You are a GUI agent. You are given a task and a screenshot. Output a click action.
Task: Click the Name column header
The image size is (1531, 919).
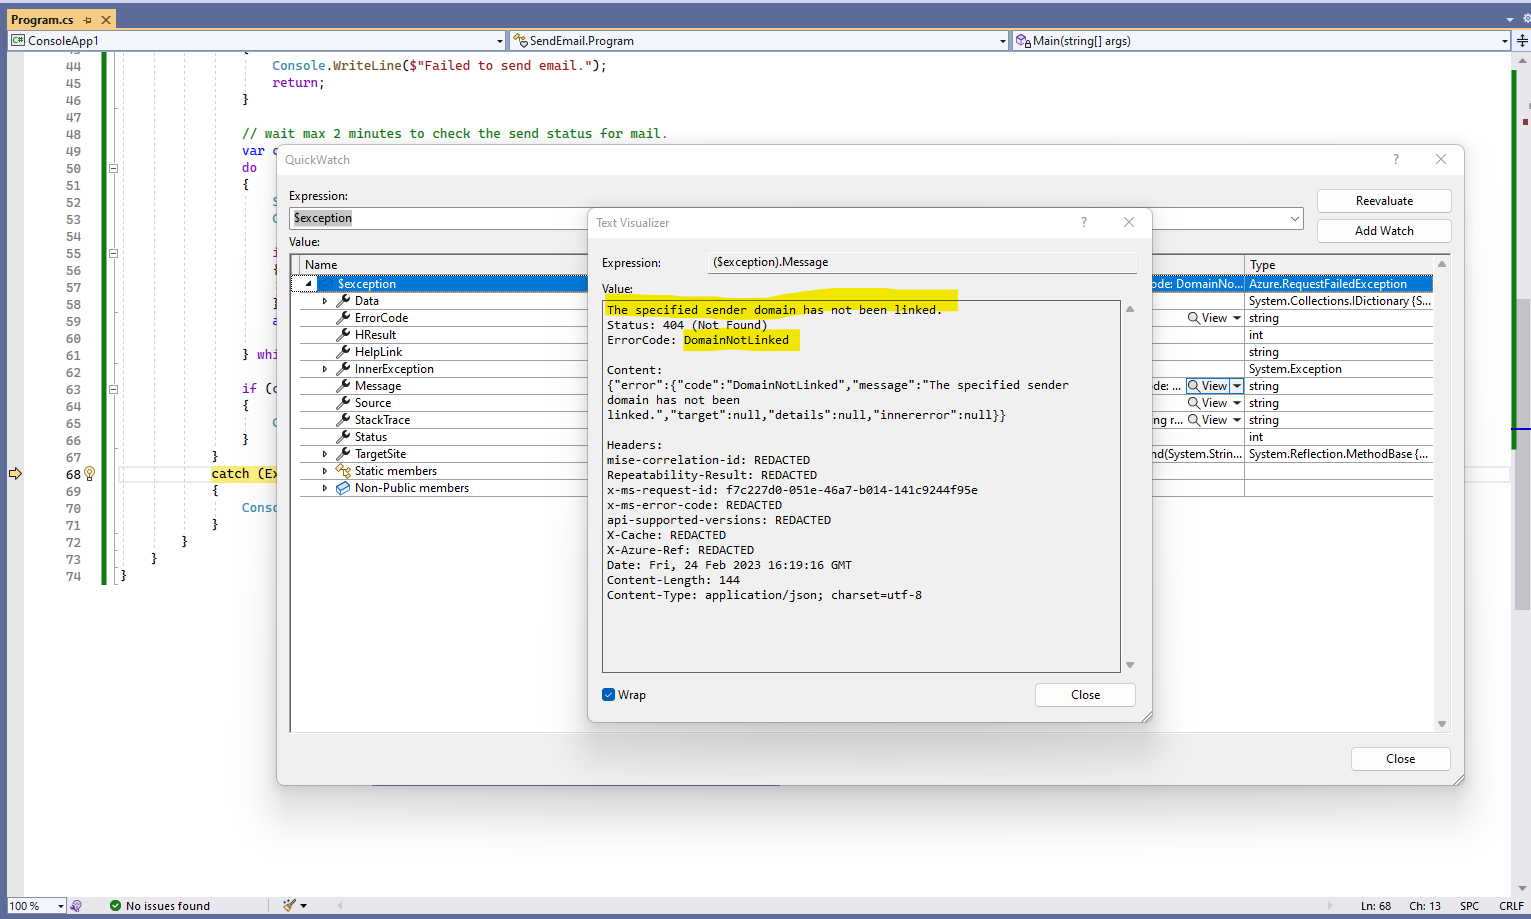point(444,265)
